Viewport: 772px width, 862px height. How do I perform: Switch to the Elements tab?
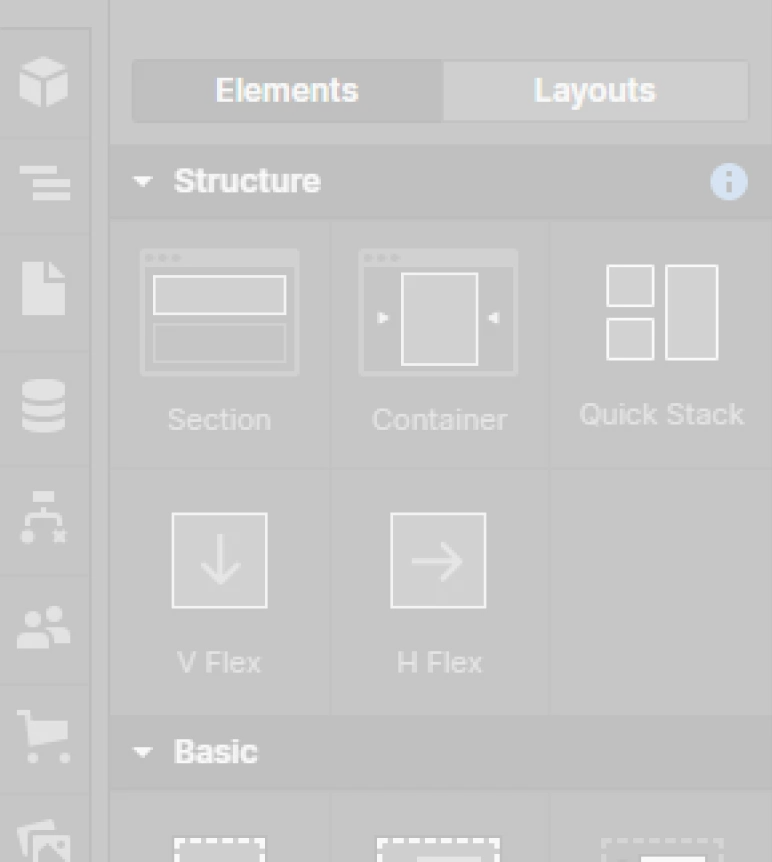(x=287, y=91)
